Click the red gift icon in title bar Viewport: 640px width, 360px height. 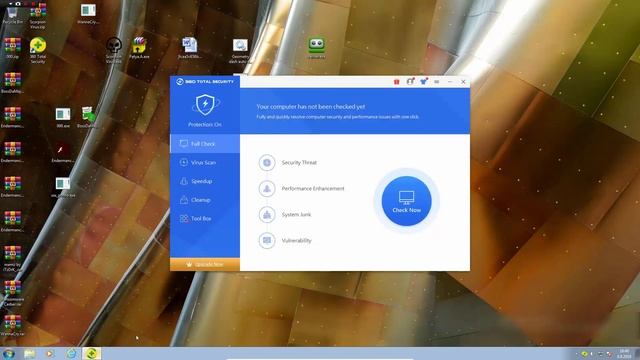[x=396, y=82]
